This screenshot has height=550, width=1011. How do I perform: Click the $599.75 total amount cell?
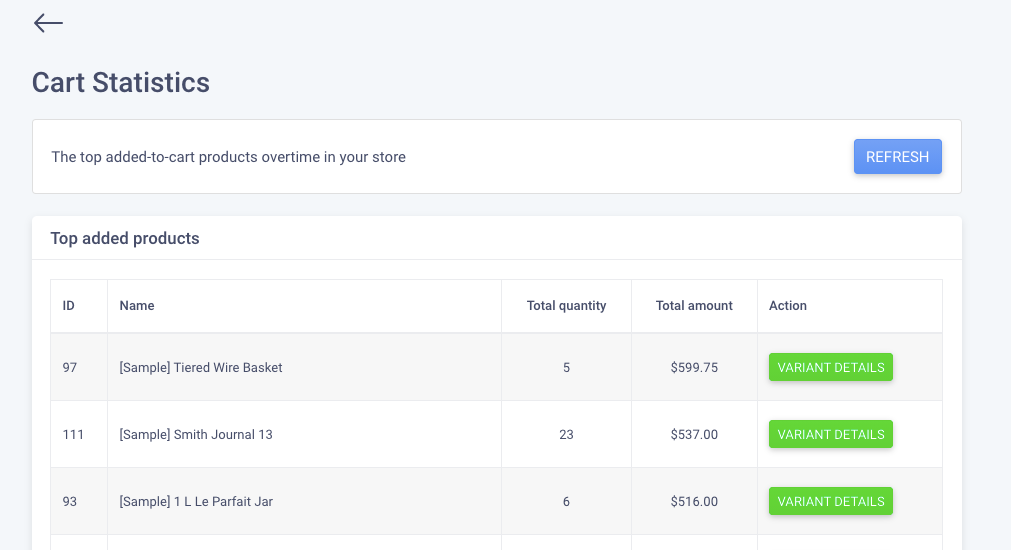point(694,368)
